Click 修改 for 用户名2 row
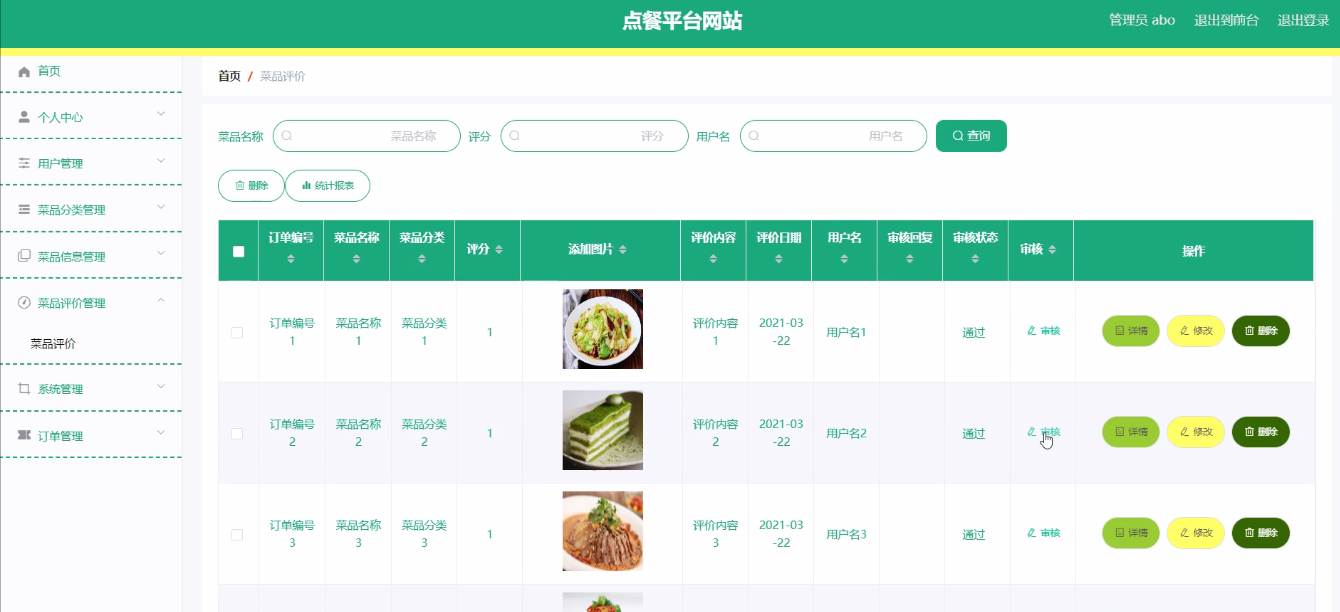The width and height of the screenshot is (1340, 612). [x=1196, y=432]
